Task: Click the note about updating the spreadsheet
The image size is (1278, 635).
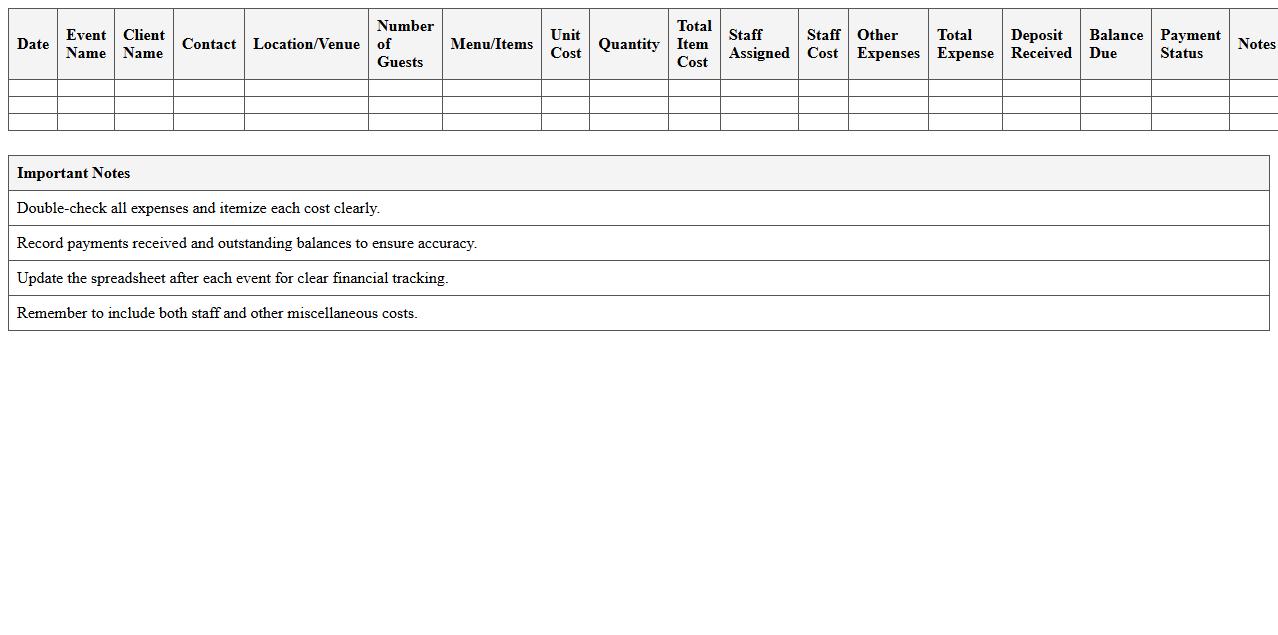Action: click(x=638, y=278)
